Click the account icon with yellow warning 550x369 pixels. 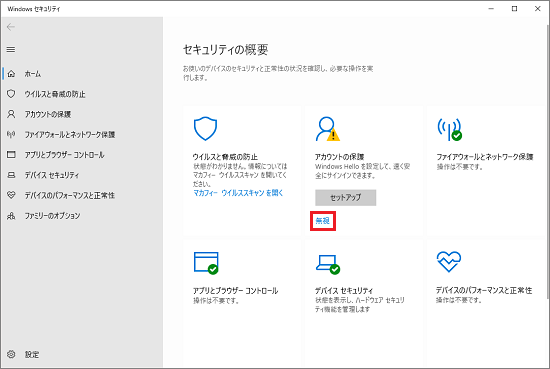328,129
